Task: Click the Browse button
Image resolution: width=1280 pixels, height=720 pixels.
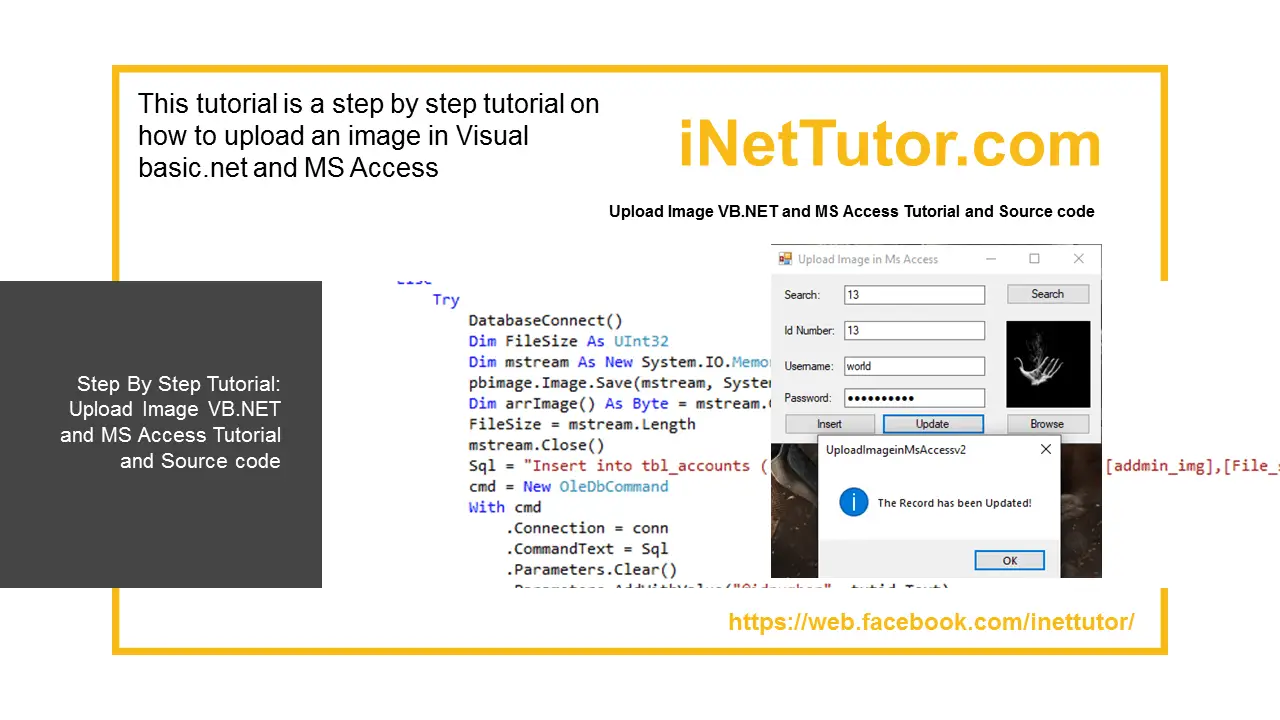Action: tap(1047, 424)
